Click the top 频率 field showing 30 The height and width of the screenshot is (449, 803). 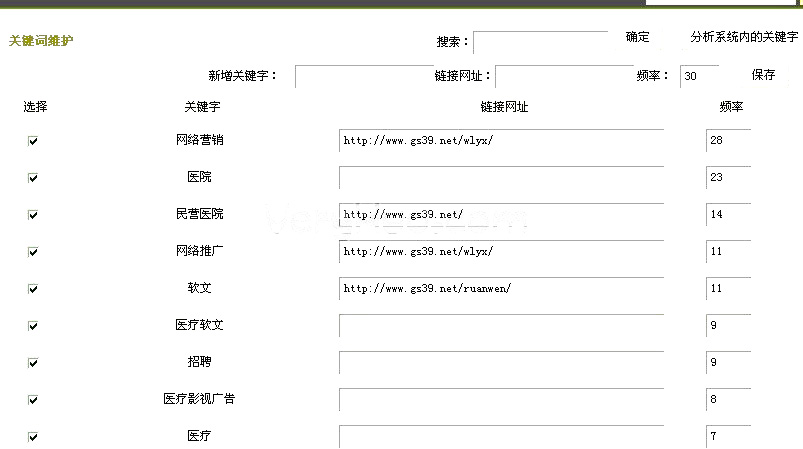699,77
